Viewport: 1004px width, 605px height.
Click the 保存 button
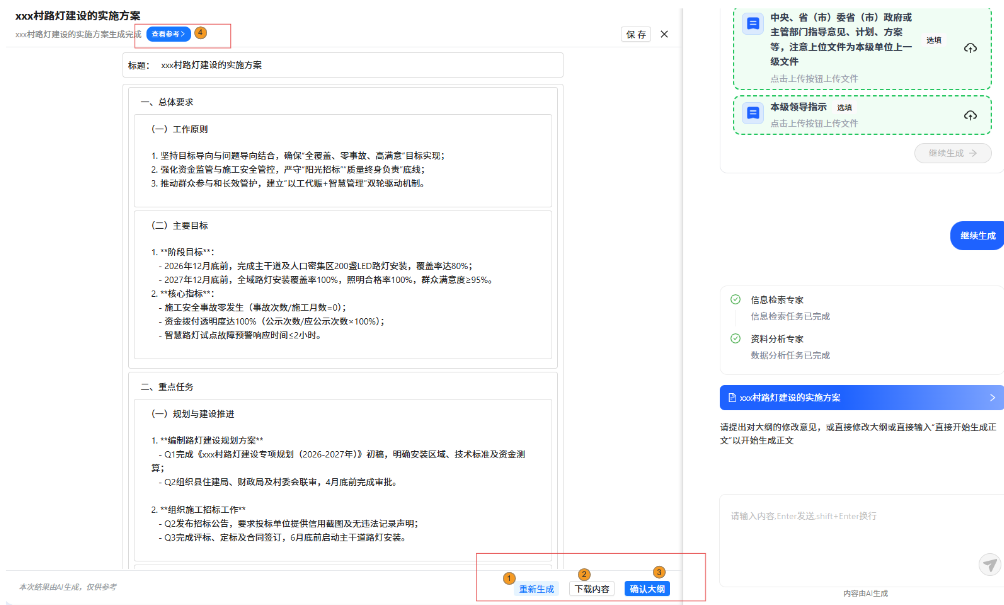pos(636,34)
